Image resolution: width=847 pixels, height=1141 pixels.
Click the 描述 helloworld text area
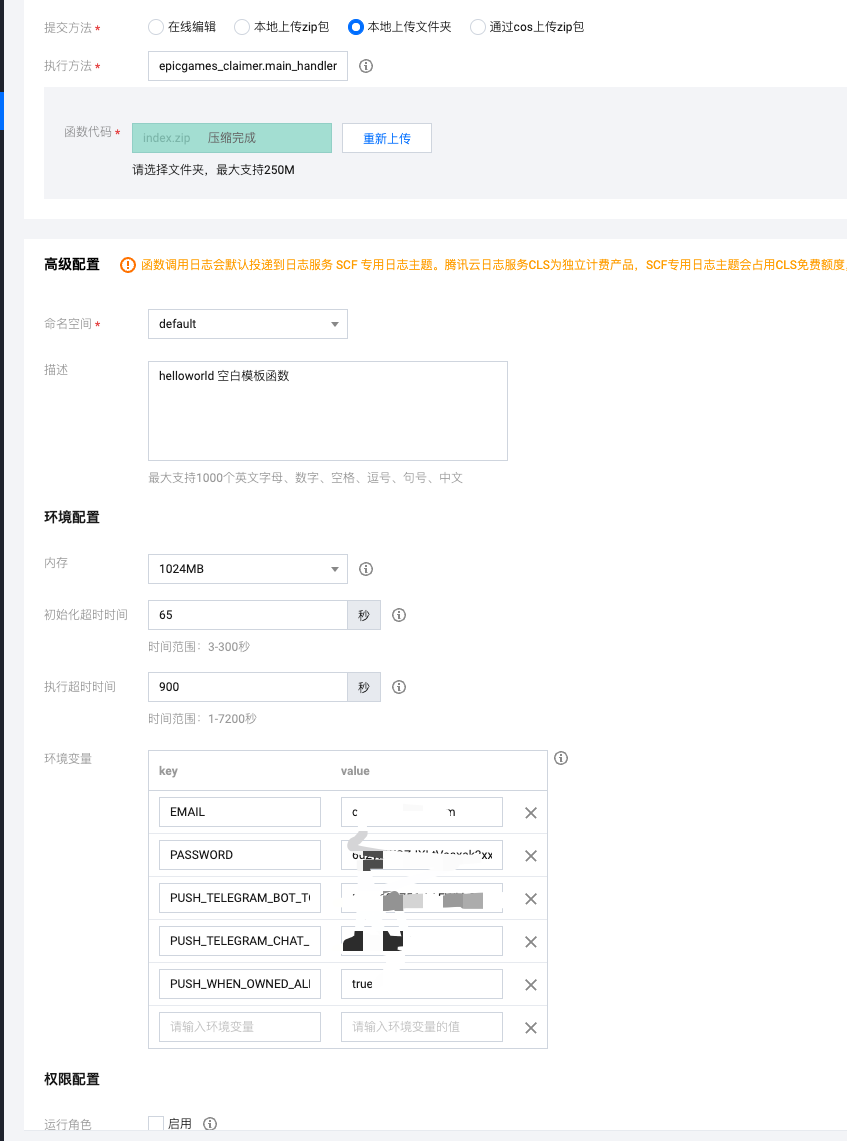(x=327, y=410)
